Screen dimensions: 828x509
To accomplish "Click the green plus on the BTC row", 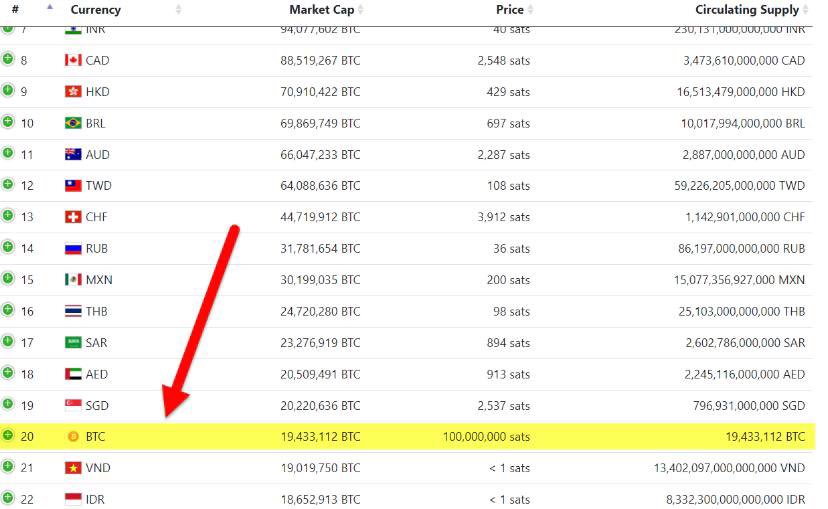I will [7, 435].
